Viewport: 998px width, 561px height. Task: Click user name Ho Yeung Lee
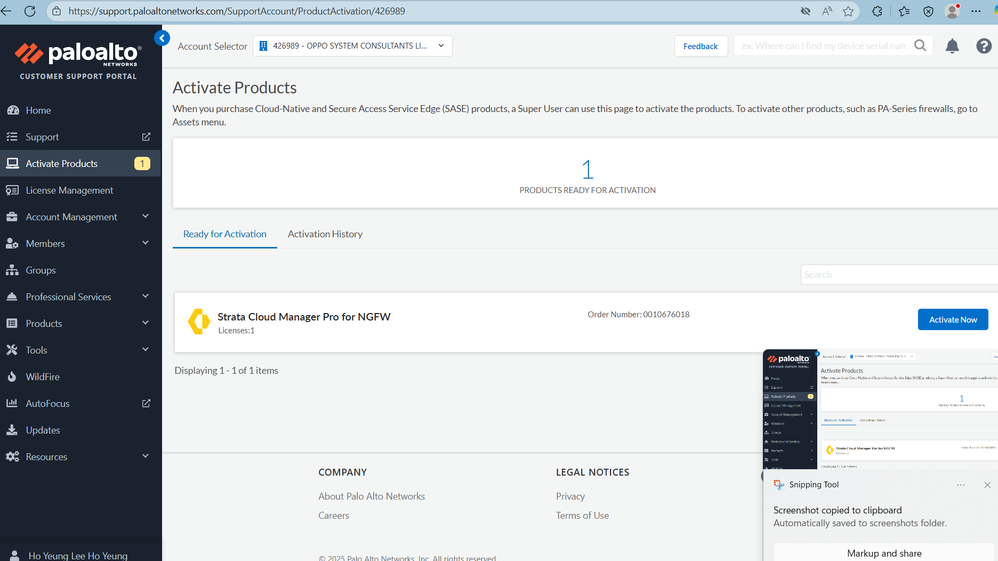(78, 555)
